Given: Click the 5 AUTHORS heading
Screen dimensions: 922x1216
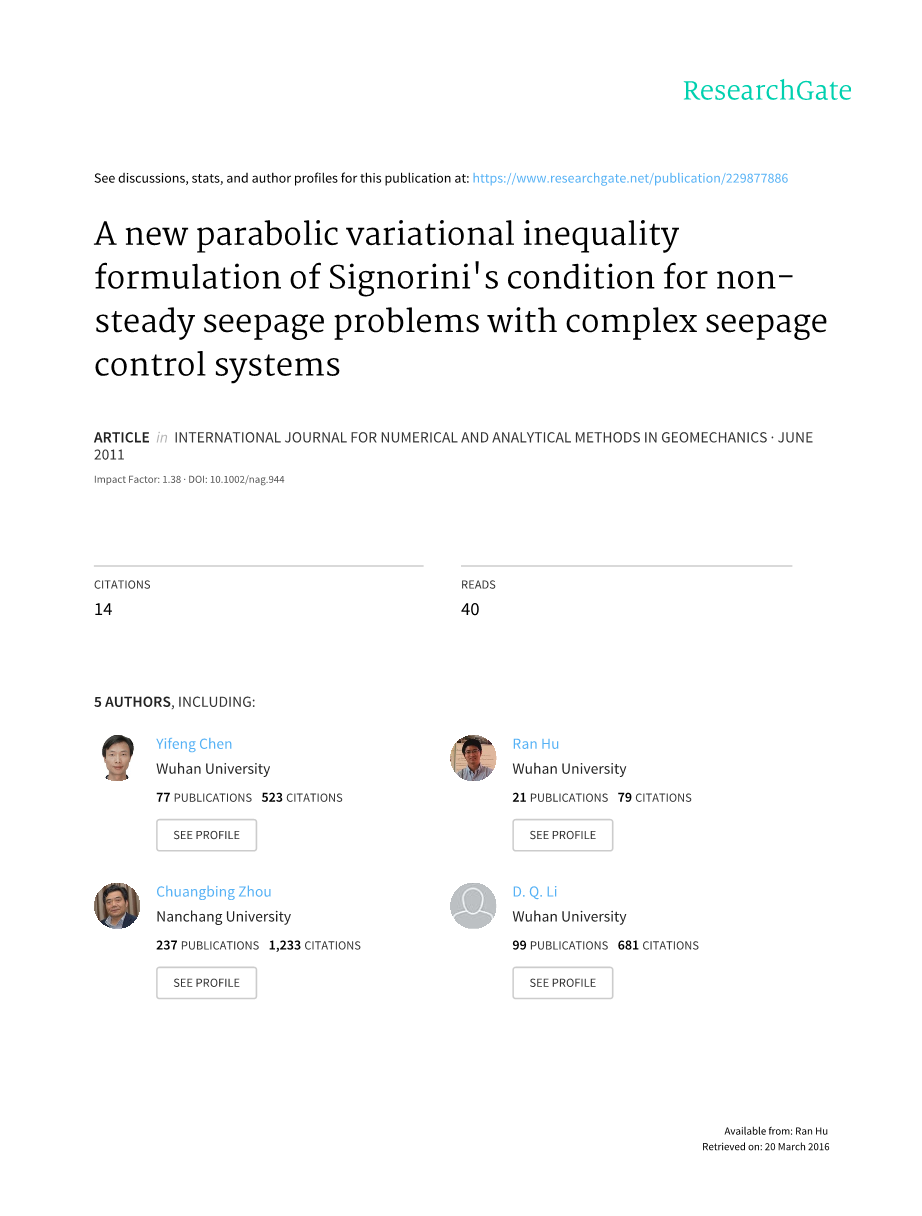Looking at the screenshot, I should 132,702.
